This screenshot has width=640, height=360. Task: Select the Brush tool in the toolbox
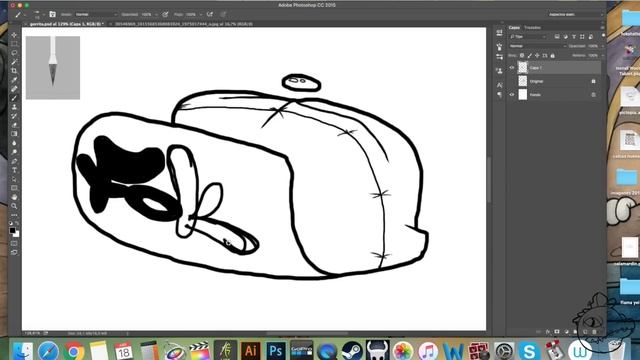tap(14, 98)
